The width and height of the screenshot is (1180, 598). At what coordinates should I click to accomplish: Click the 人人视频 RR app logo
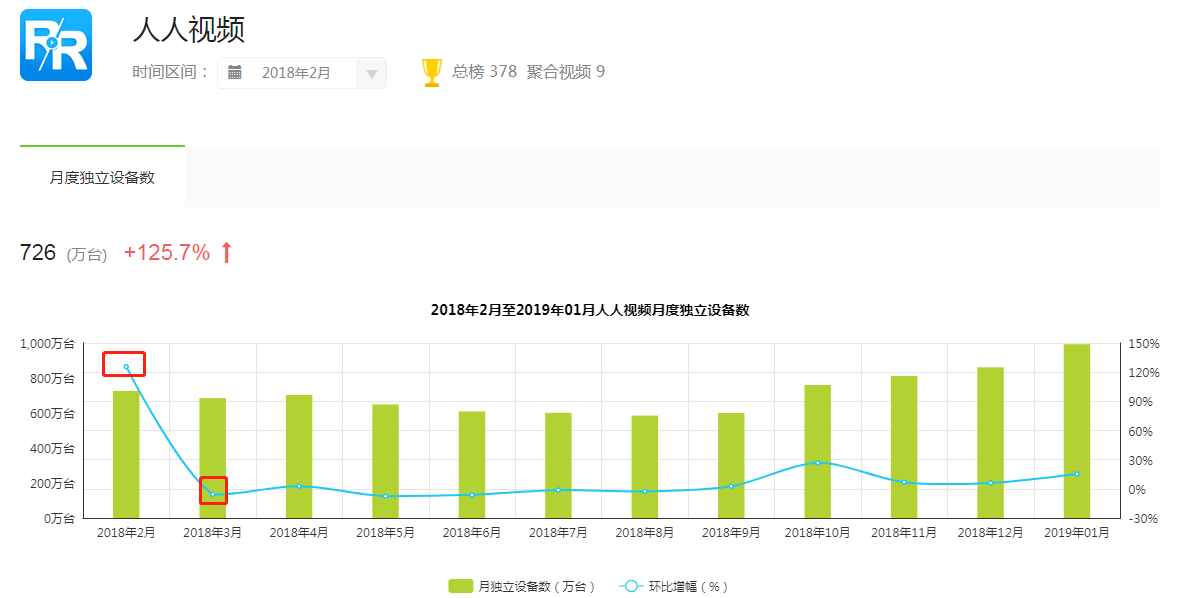pos(56,45)
